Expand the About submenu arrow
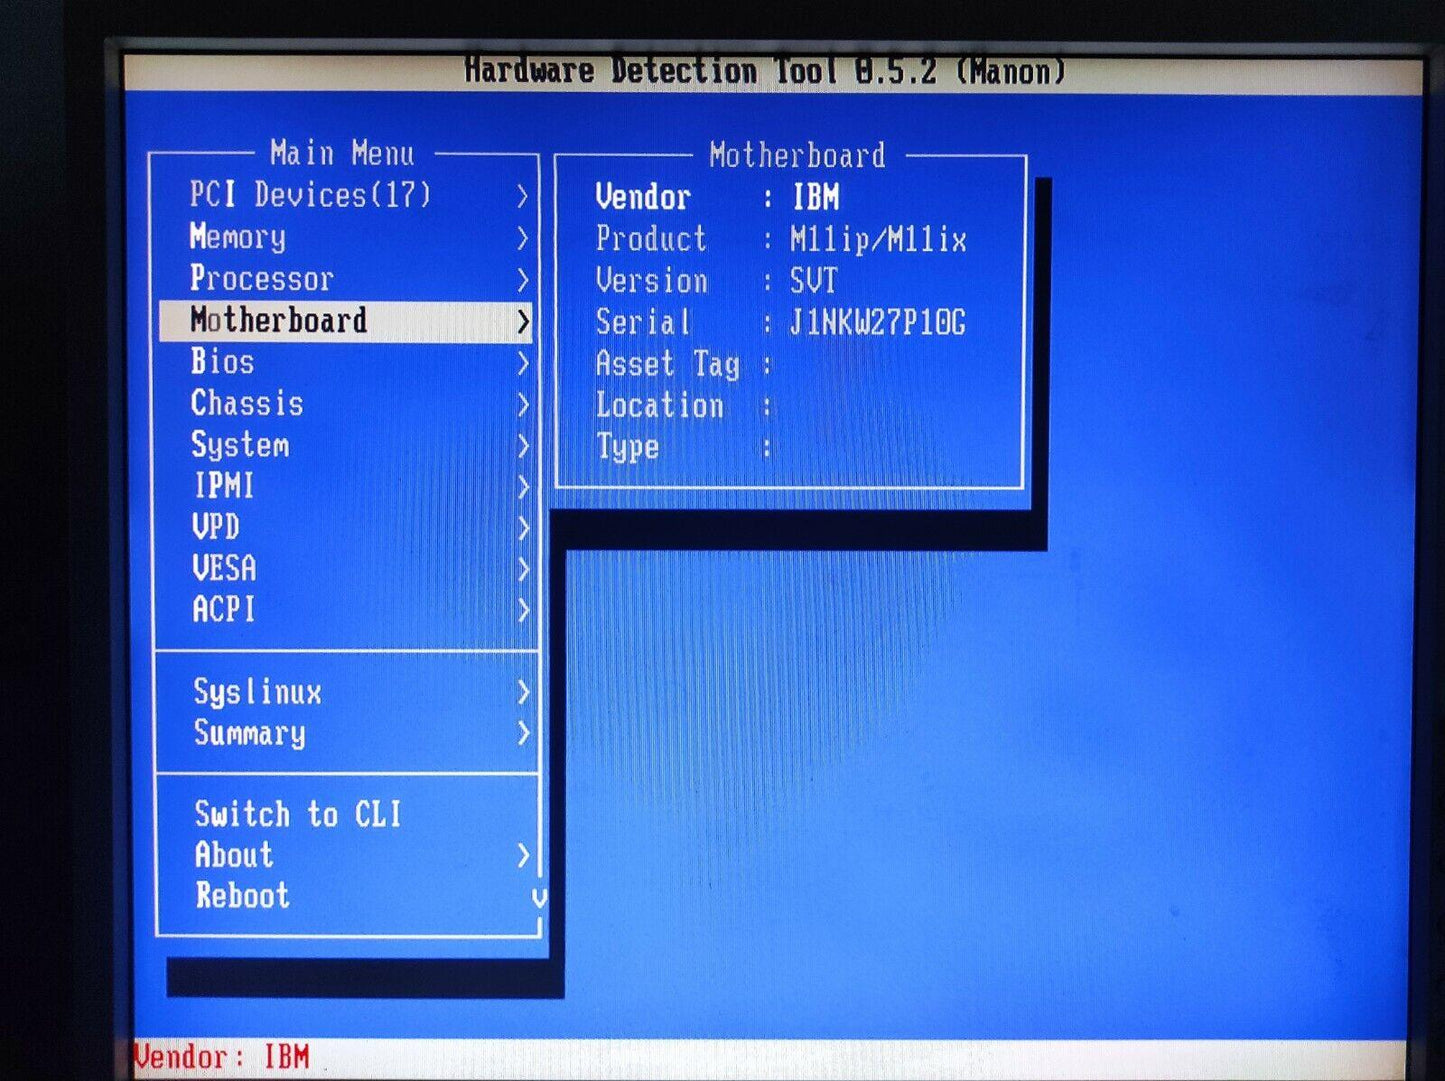The image size is (1445, 1081). point(522,855)
